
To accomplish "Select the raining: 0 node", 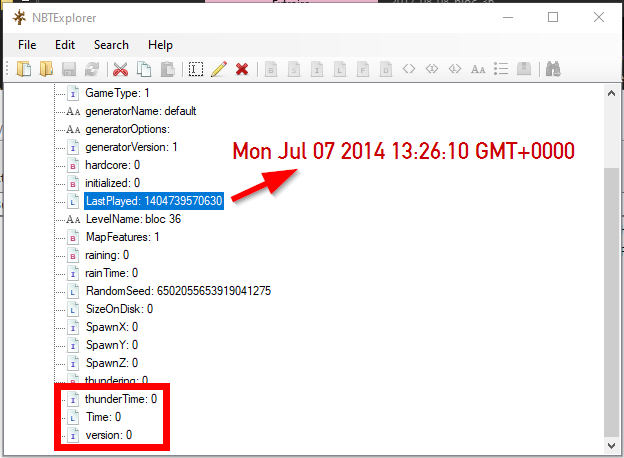I will pyautogui.click(x=107, y=255).
